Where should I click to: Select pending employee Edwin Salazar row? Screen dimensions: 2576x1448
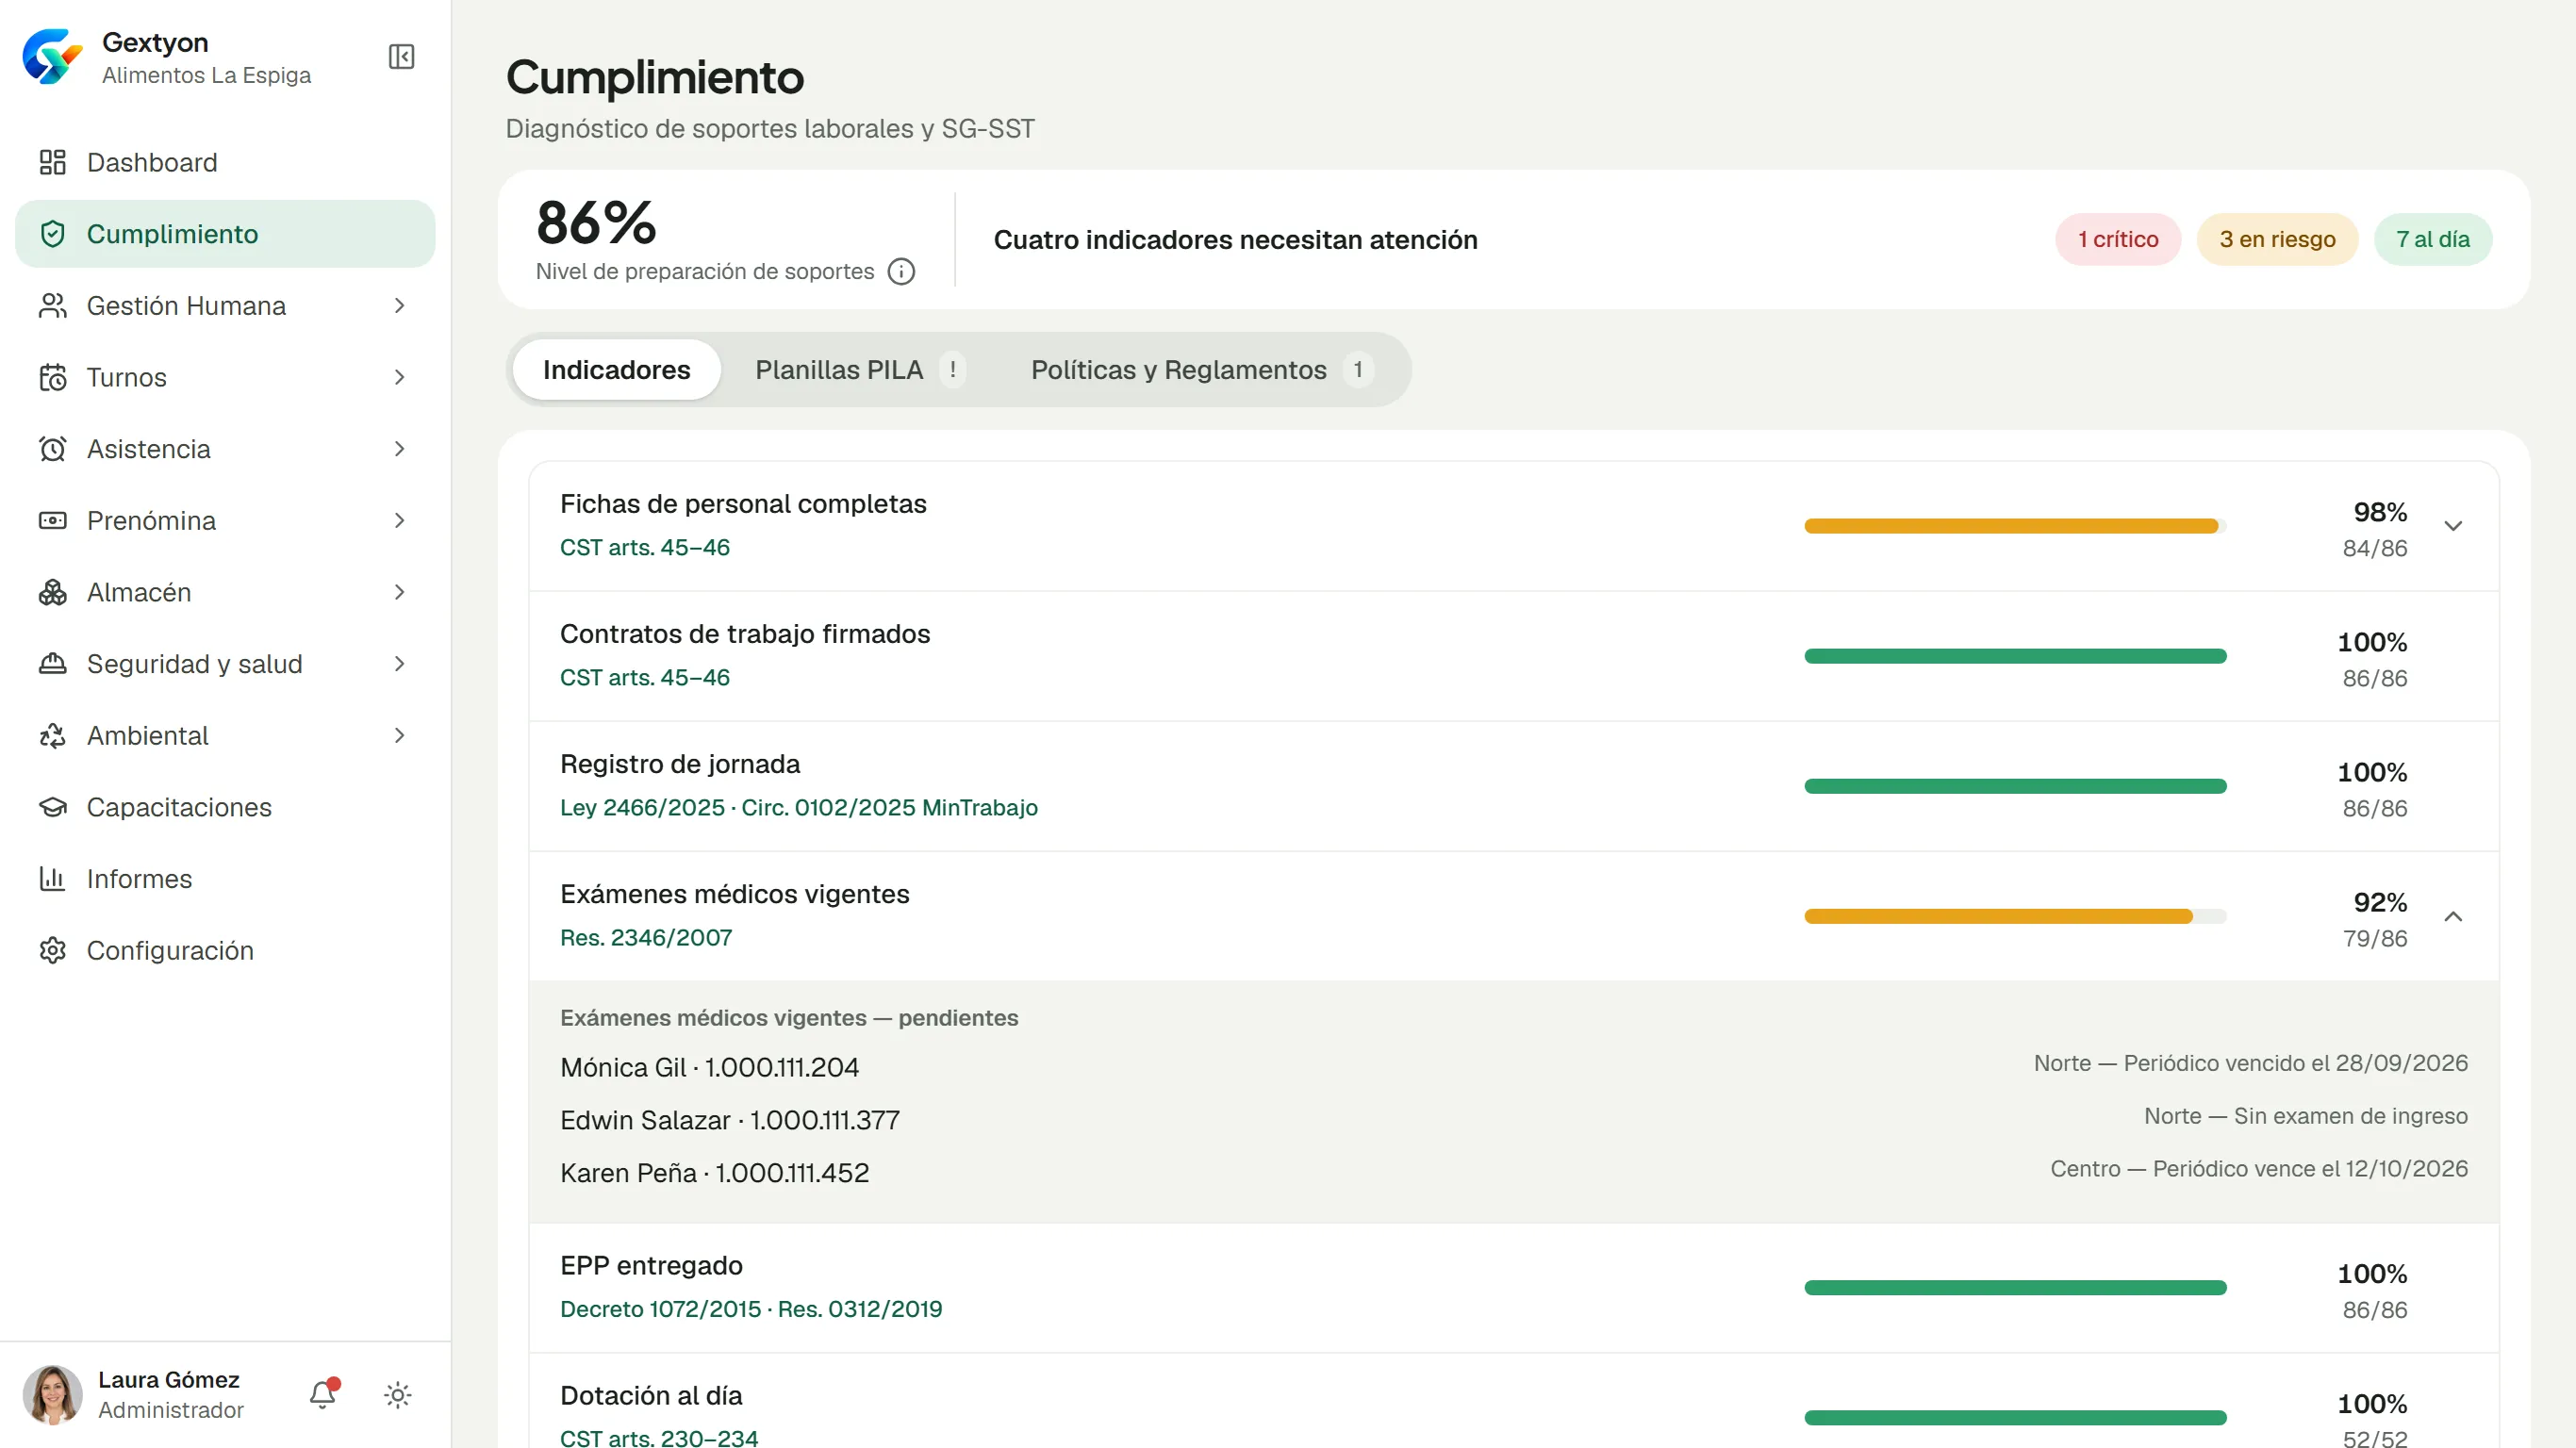[1513, 1120]
